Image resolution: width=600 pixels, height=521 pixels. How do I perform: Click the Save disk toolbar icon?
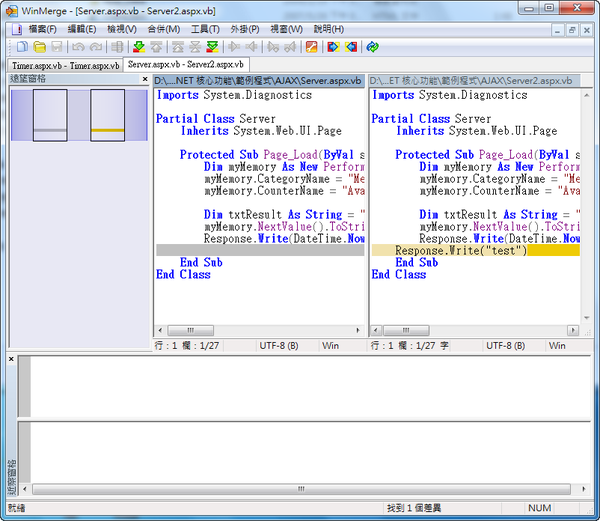click(57, 47)
